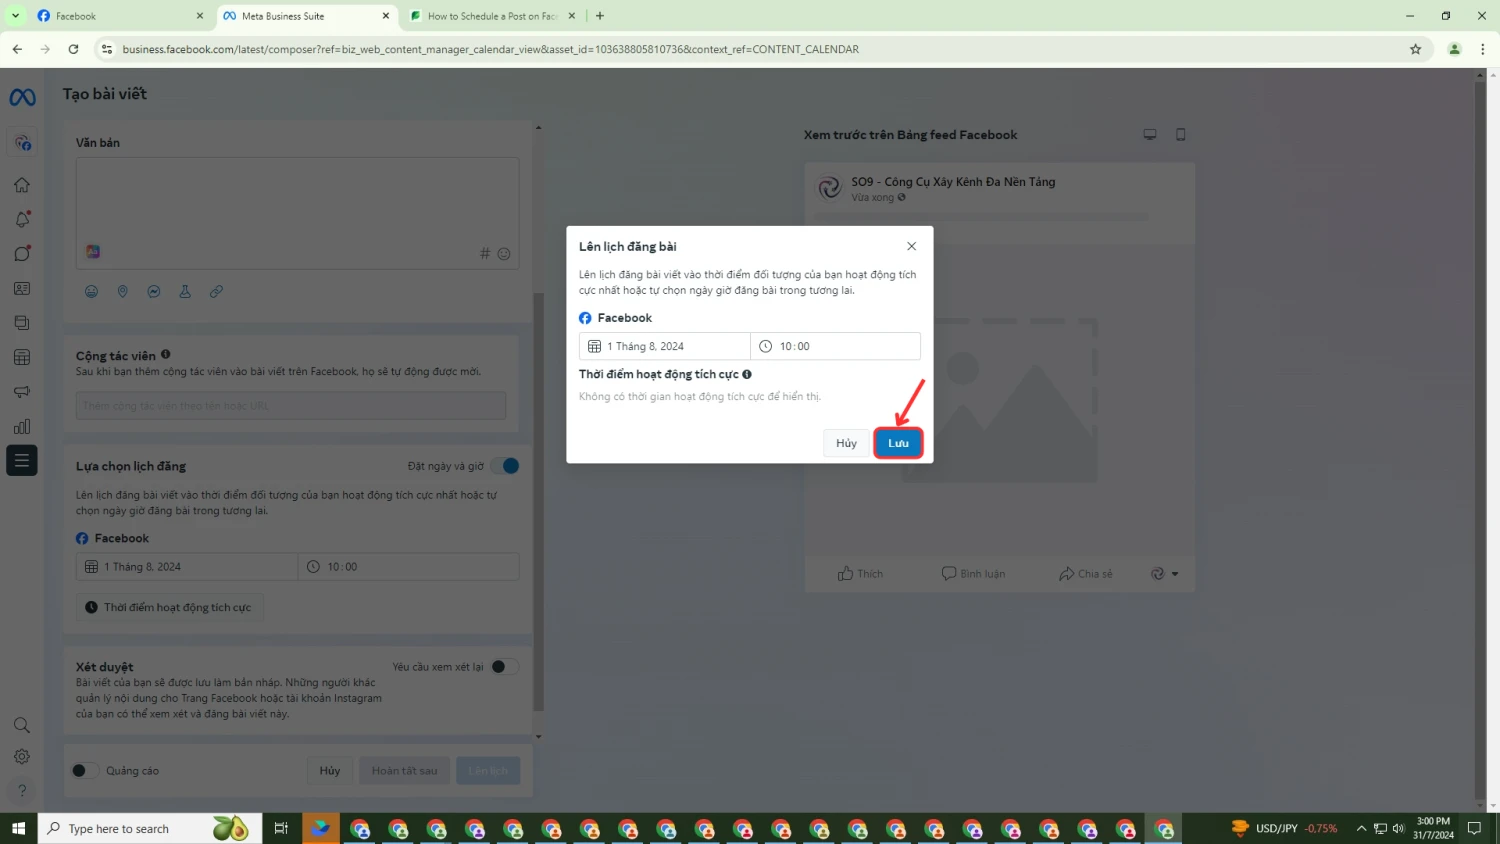1500x844 pixels.
Task: Open the Planner calendar grid icon
Action: [x=22, y=357]
